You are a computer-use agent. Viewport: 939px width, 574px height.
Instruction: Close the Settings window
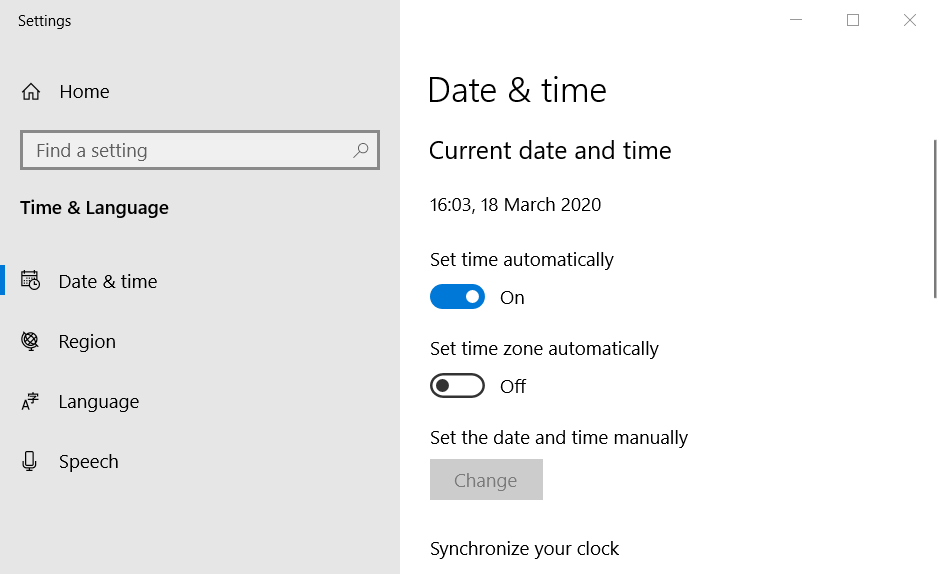pos(910,20)
